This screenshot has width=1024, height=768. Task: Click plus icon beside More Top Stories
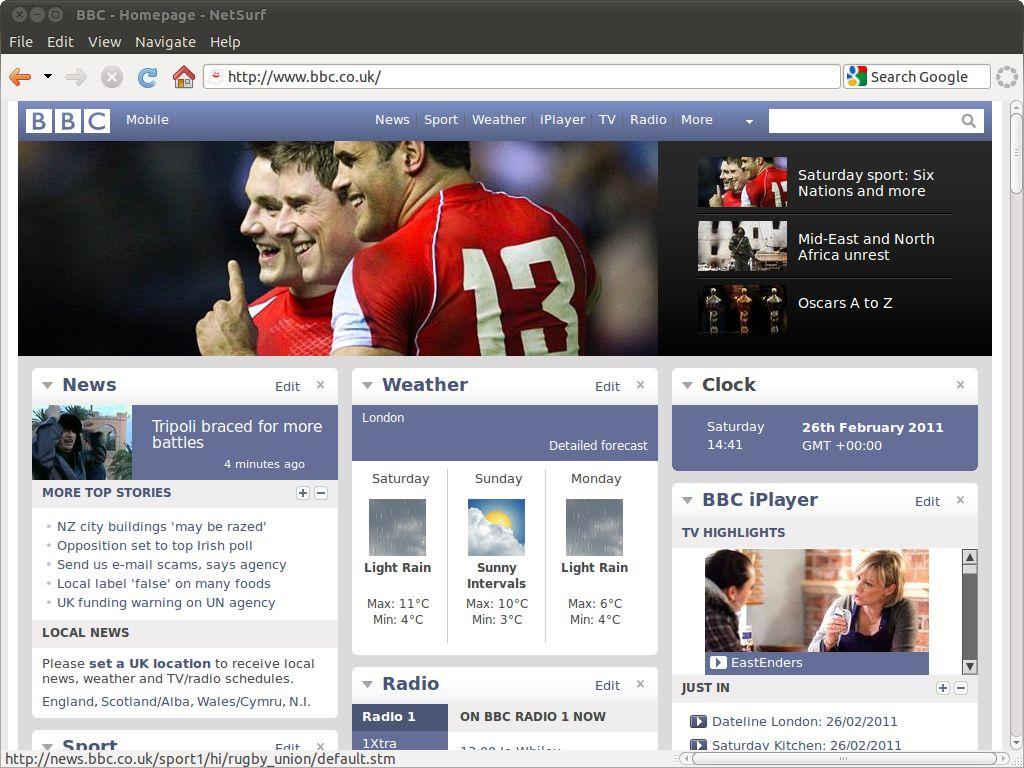pos(302,493)
